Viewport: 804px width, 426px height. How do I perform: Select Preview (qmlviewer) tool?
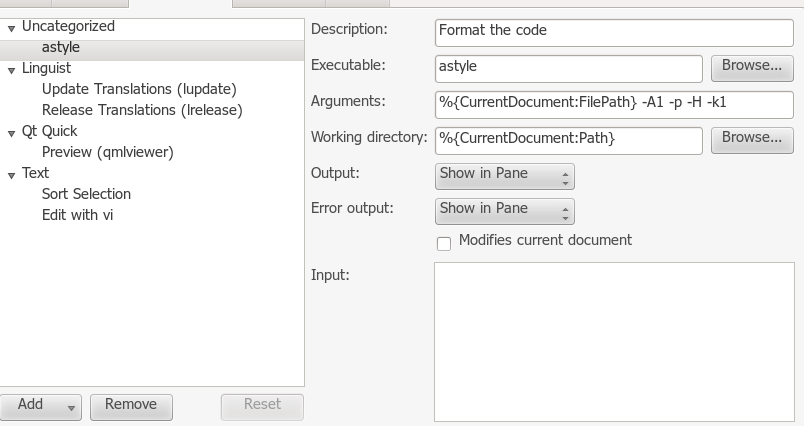click(108, 152)
